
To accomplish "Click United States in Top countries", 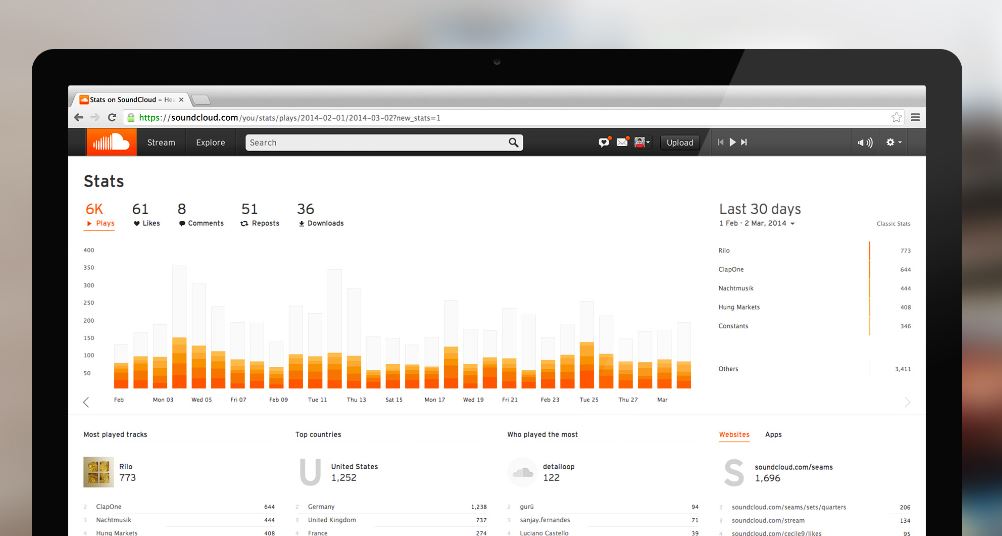I will click(x=355, y=466).
